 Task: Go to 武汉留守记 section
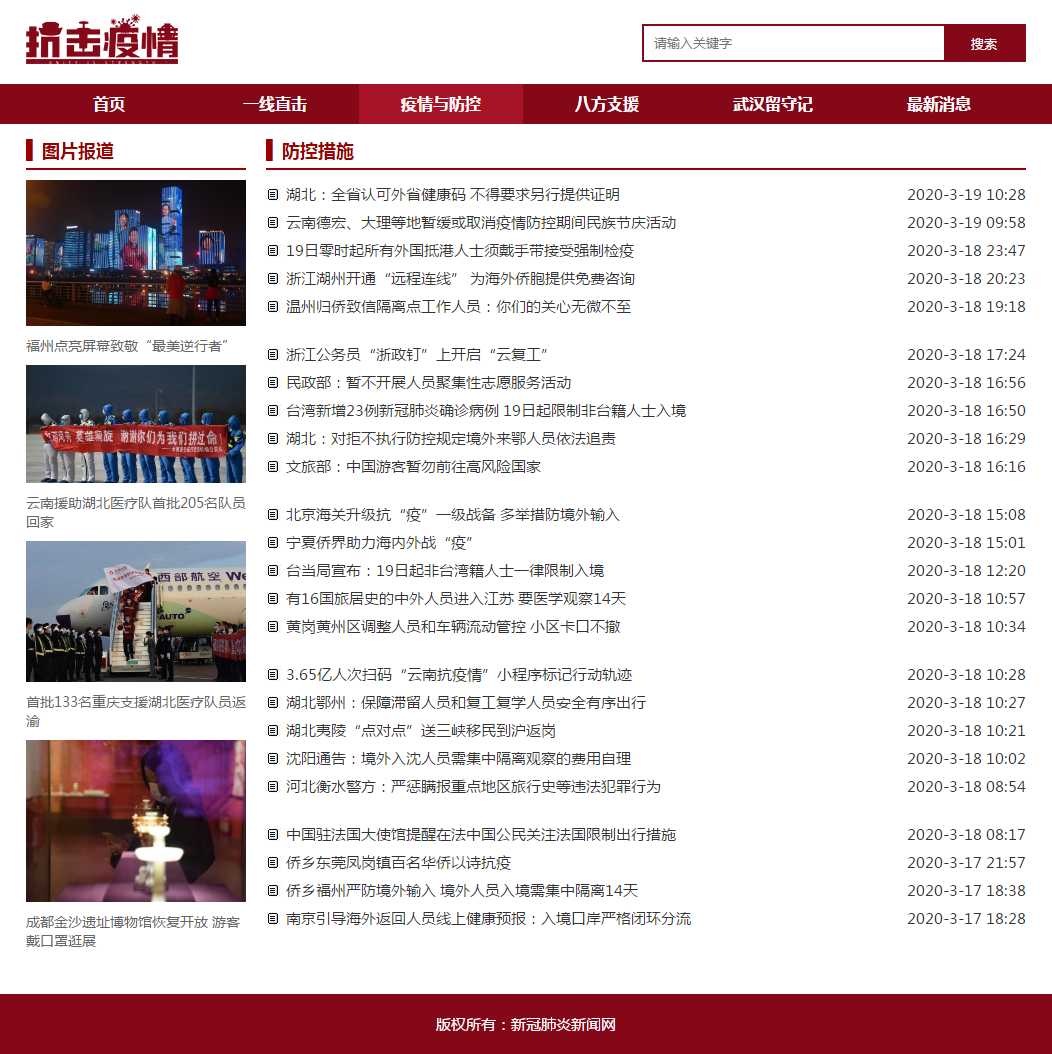coord(772,104)
